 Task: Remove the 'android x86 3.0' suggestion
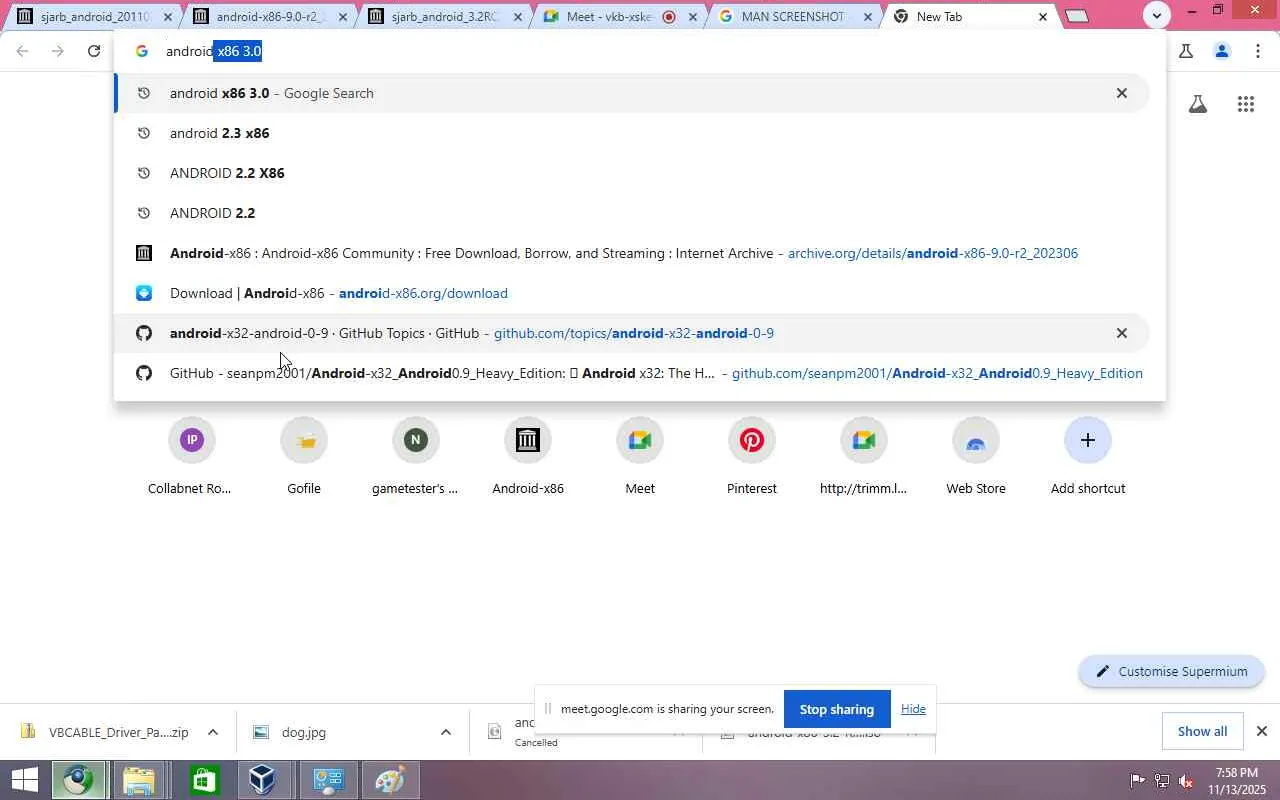(x=1121, y=93)
